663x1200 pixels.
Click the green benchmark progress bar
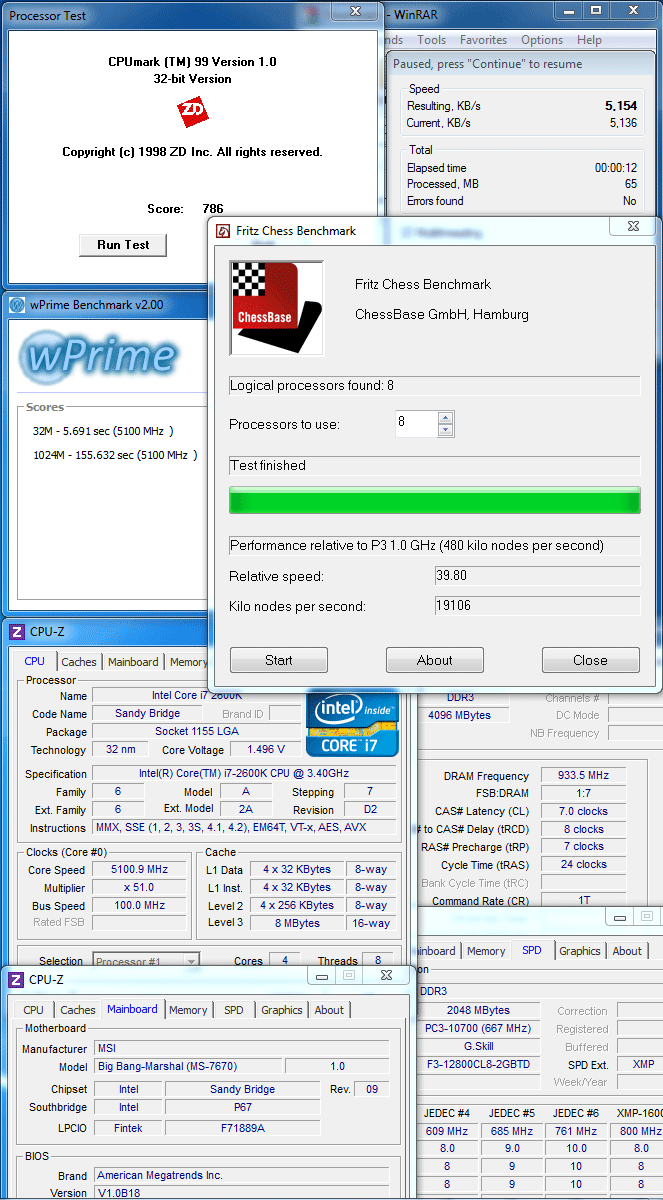coord(435,501)
